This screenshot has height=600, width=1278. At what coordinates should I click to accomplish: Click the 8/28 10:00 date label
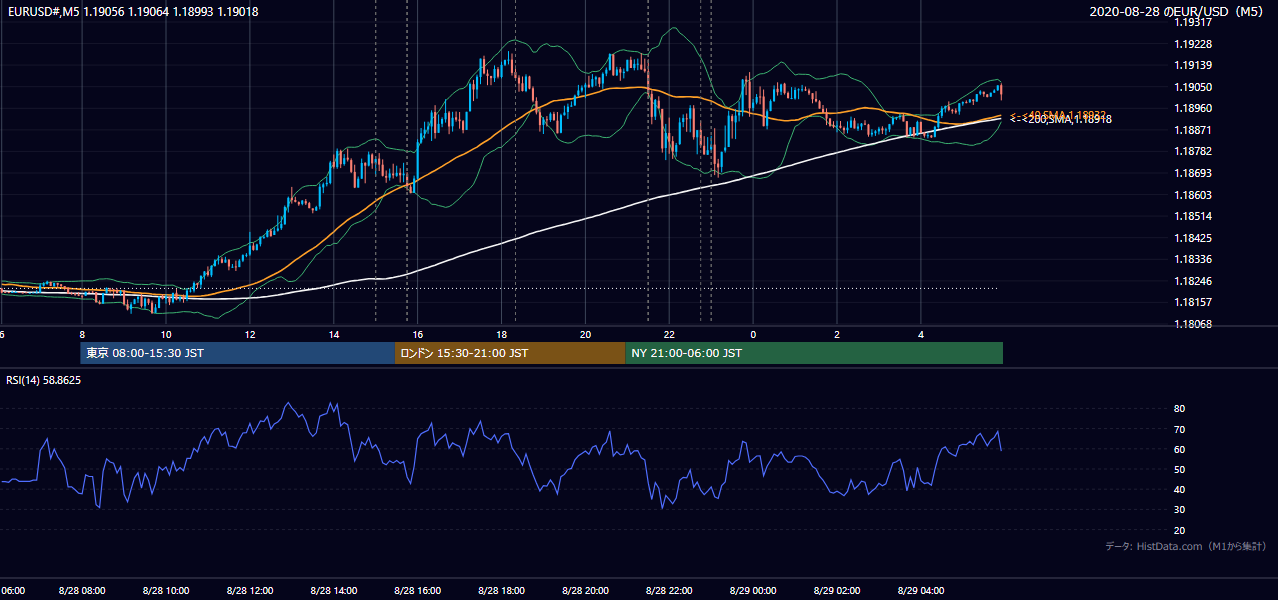[x=166, y=591]
